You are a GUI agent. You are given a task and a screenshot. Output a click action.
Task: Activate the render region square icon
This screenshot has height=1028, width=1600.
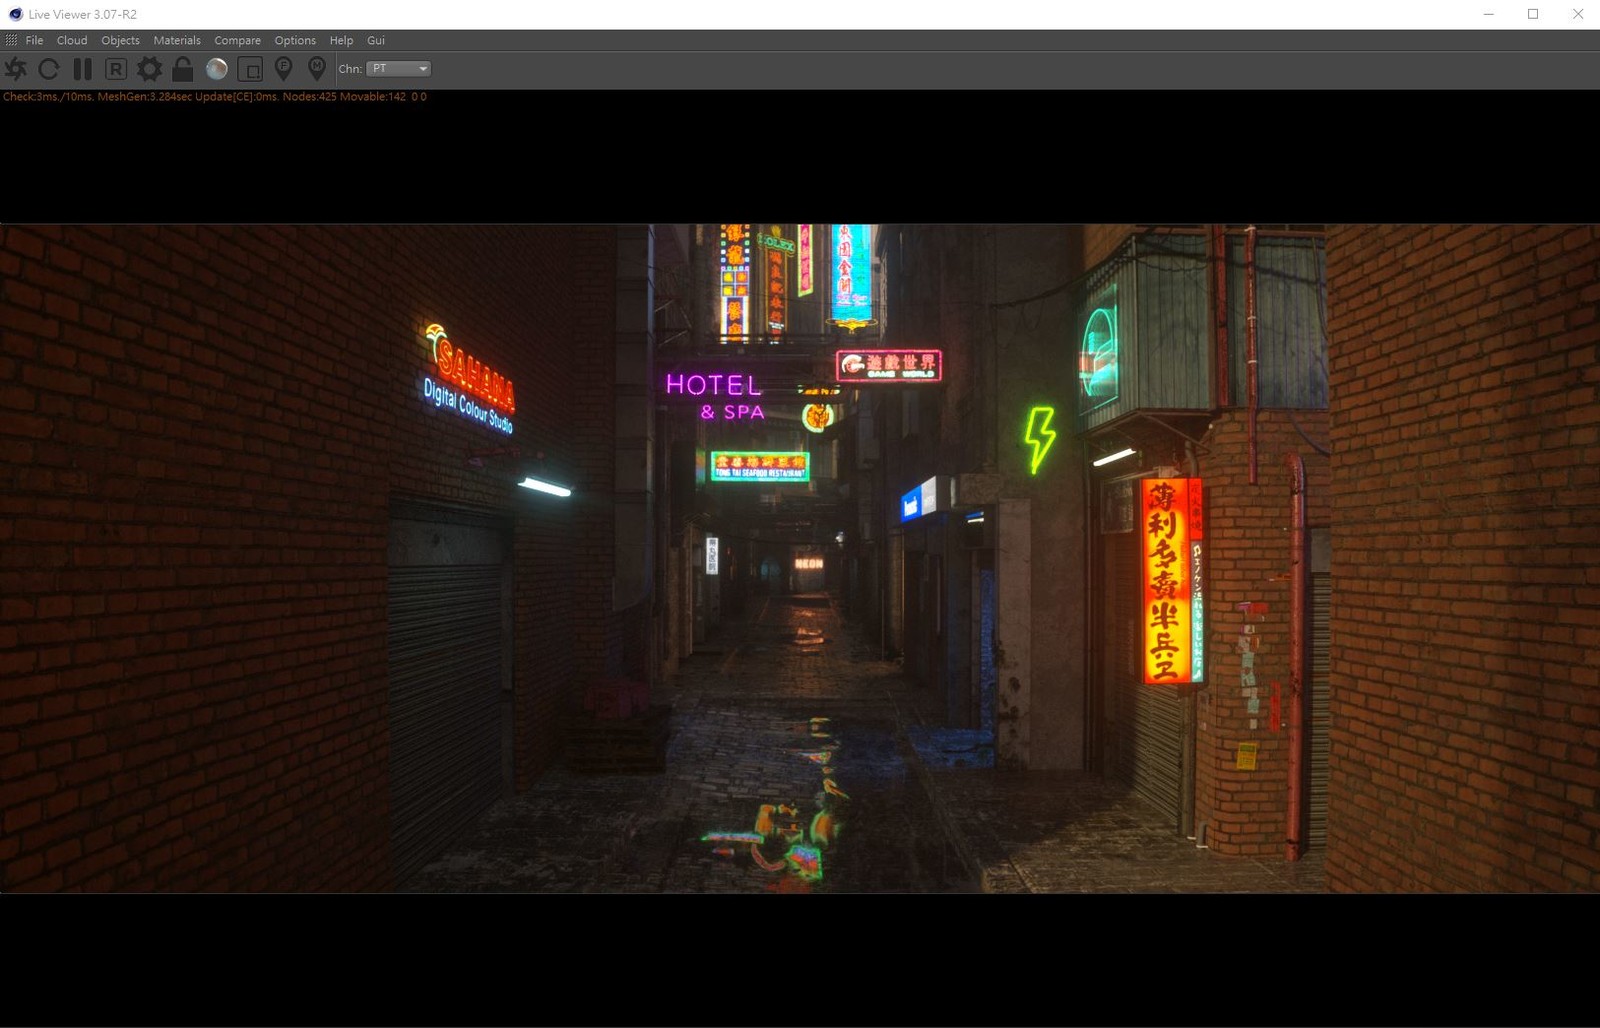250,69
